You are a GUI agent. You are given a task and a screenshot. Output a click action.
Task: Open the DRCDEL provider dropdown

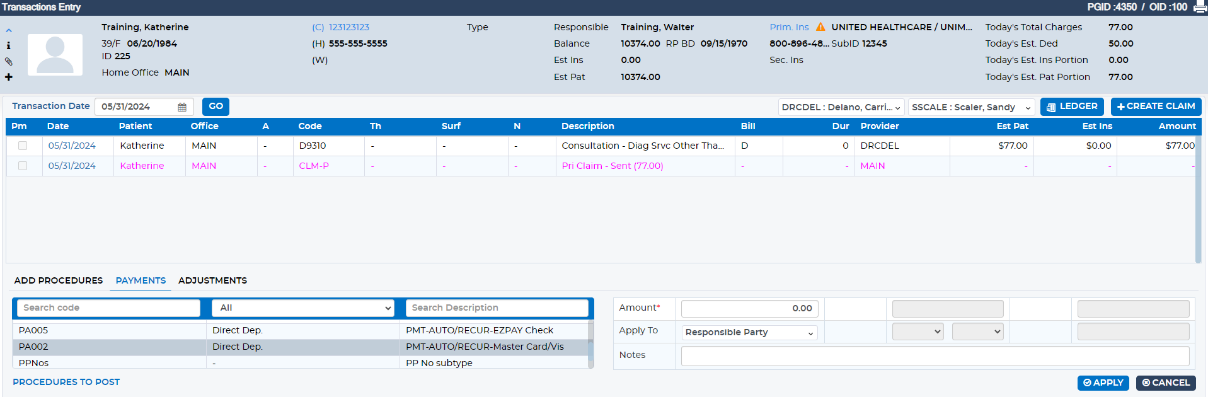[841, 107]
